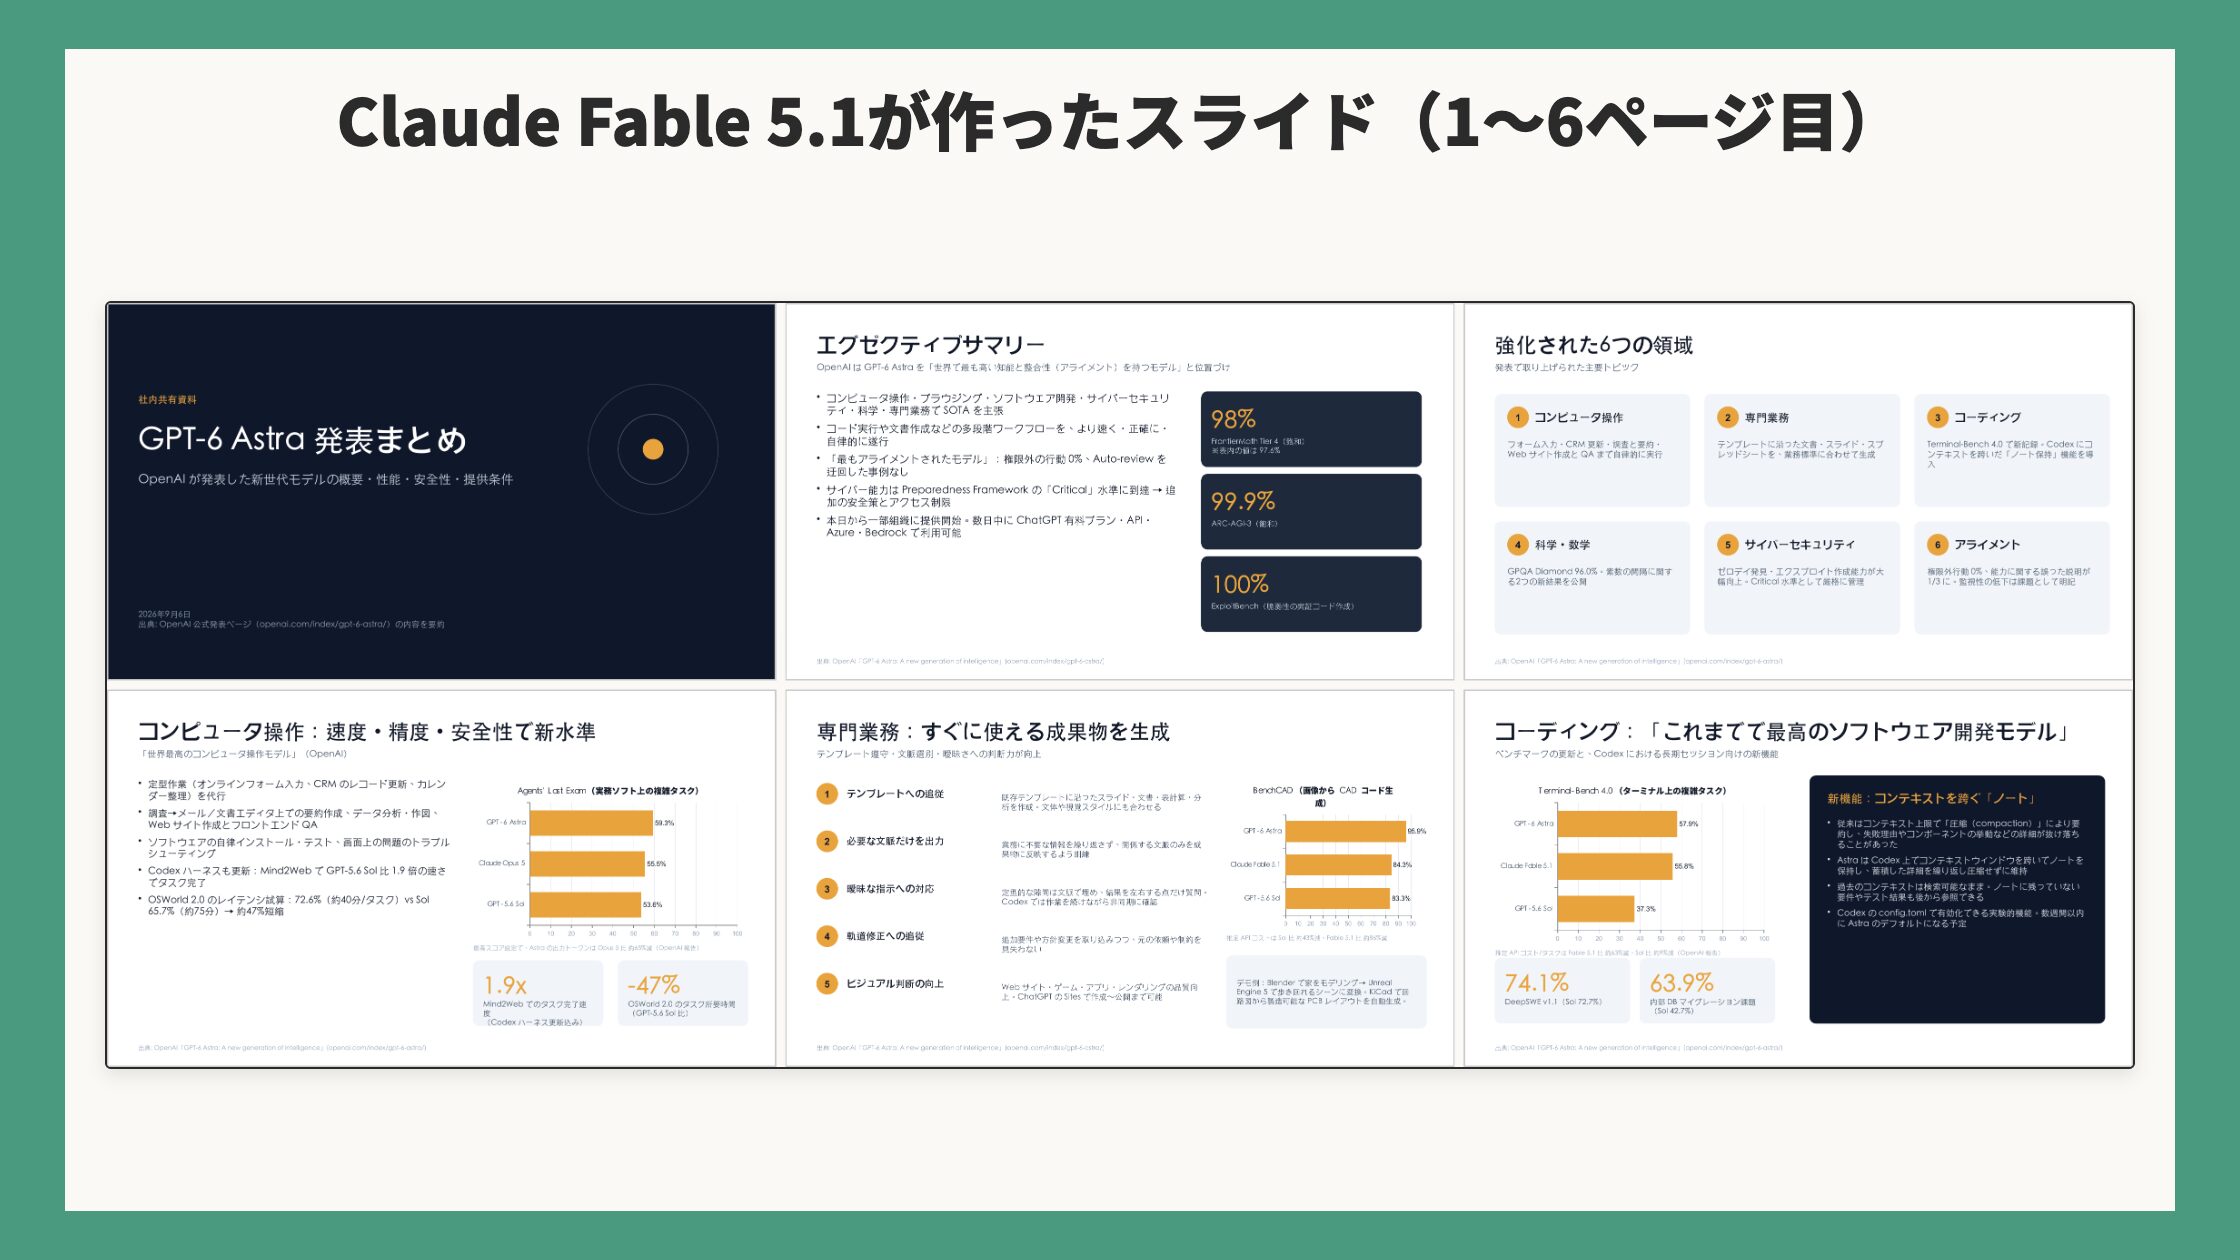Click badge number 2 beside "専門業務" card

pos(1728,418)
